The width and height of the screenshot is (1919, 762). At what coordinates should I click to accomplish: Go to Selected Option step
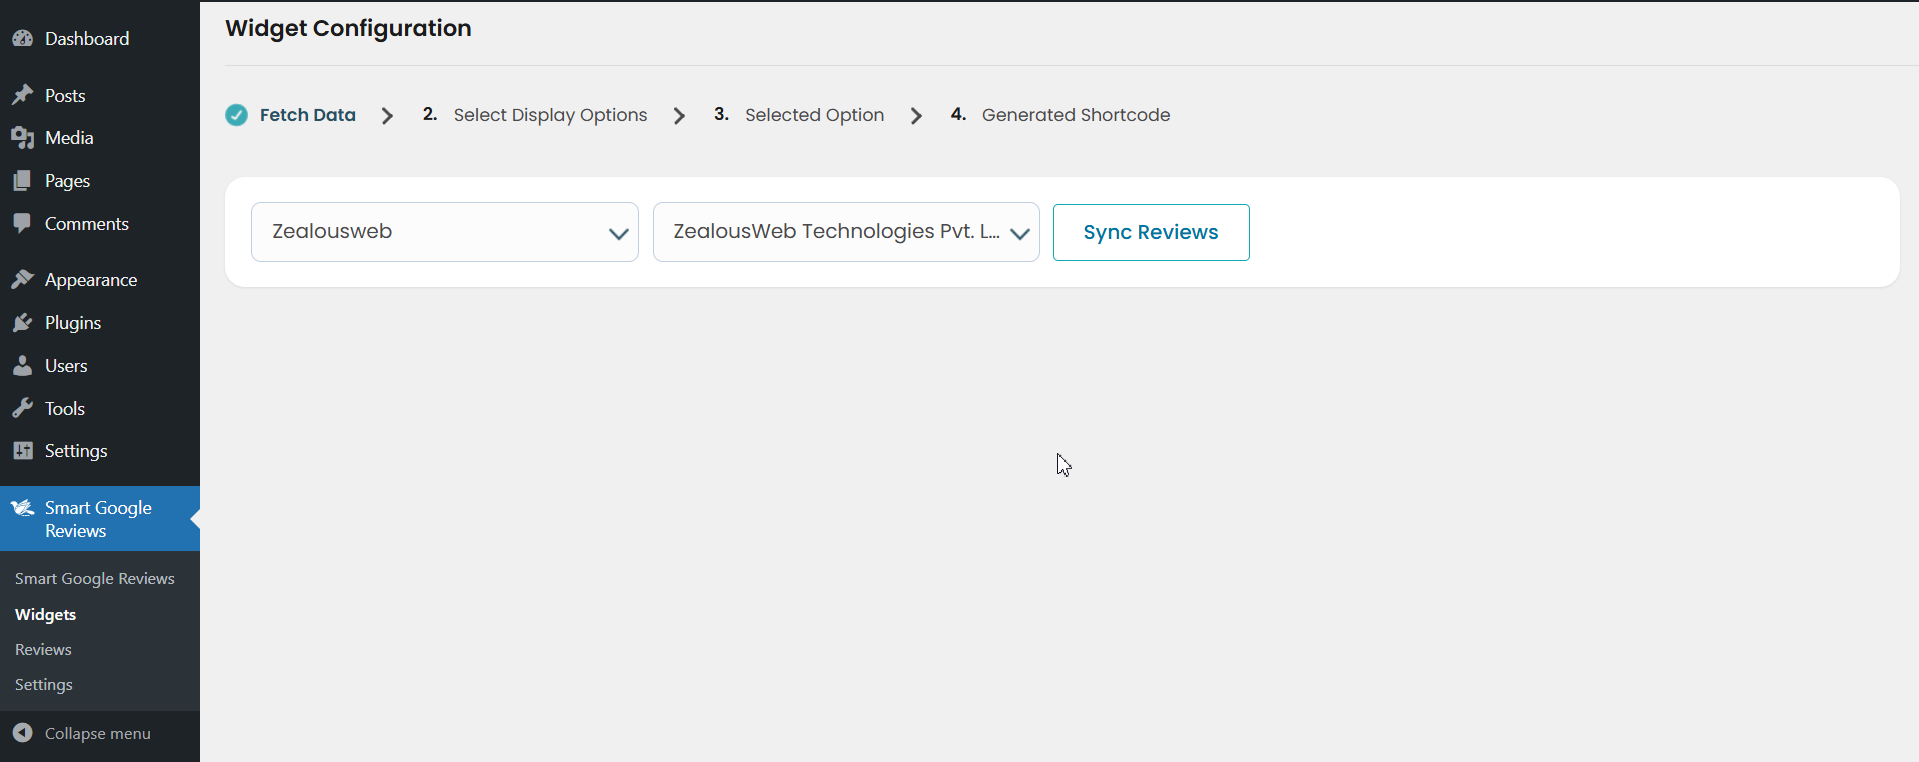814,115
